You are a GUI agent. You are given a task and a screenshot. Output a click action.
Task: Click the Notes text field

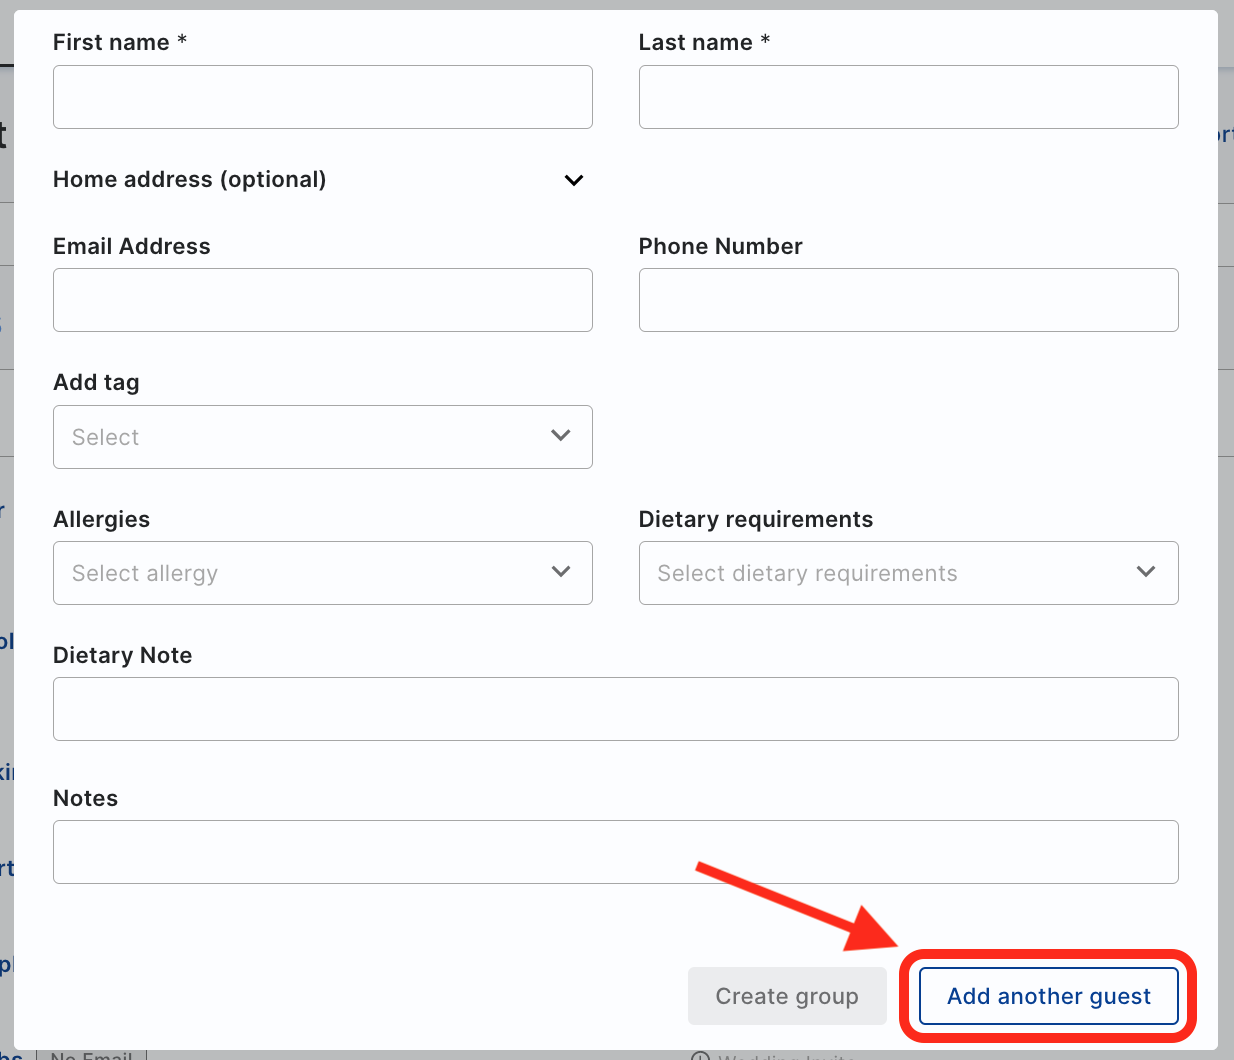pyautogui.click(x=616, y=852)
